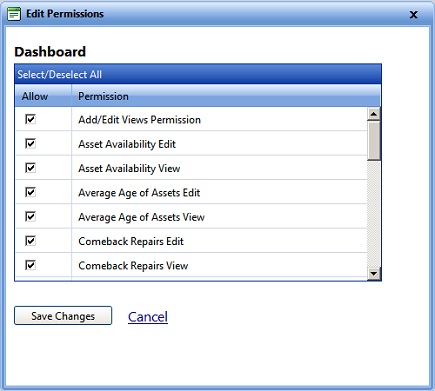This screenshot has height=391, width=435.
Task: Click the scrollbar down arrow
Action: [x=374, y=274]
